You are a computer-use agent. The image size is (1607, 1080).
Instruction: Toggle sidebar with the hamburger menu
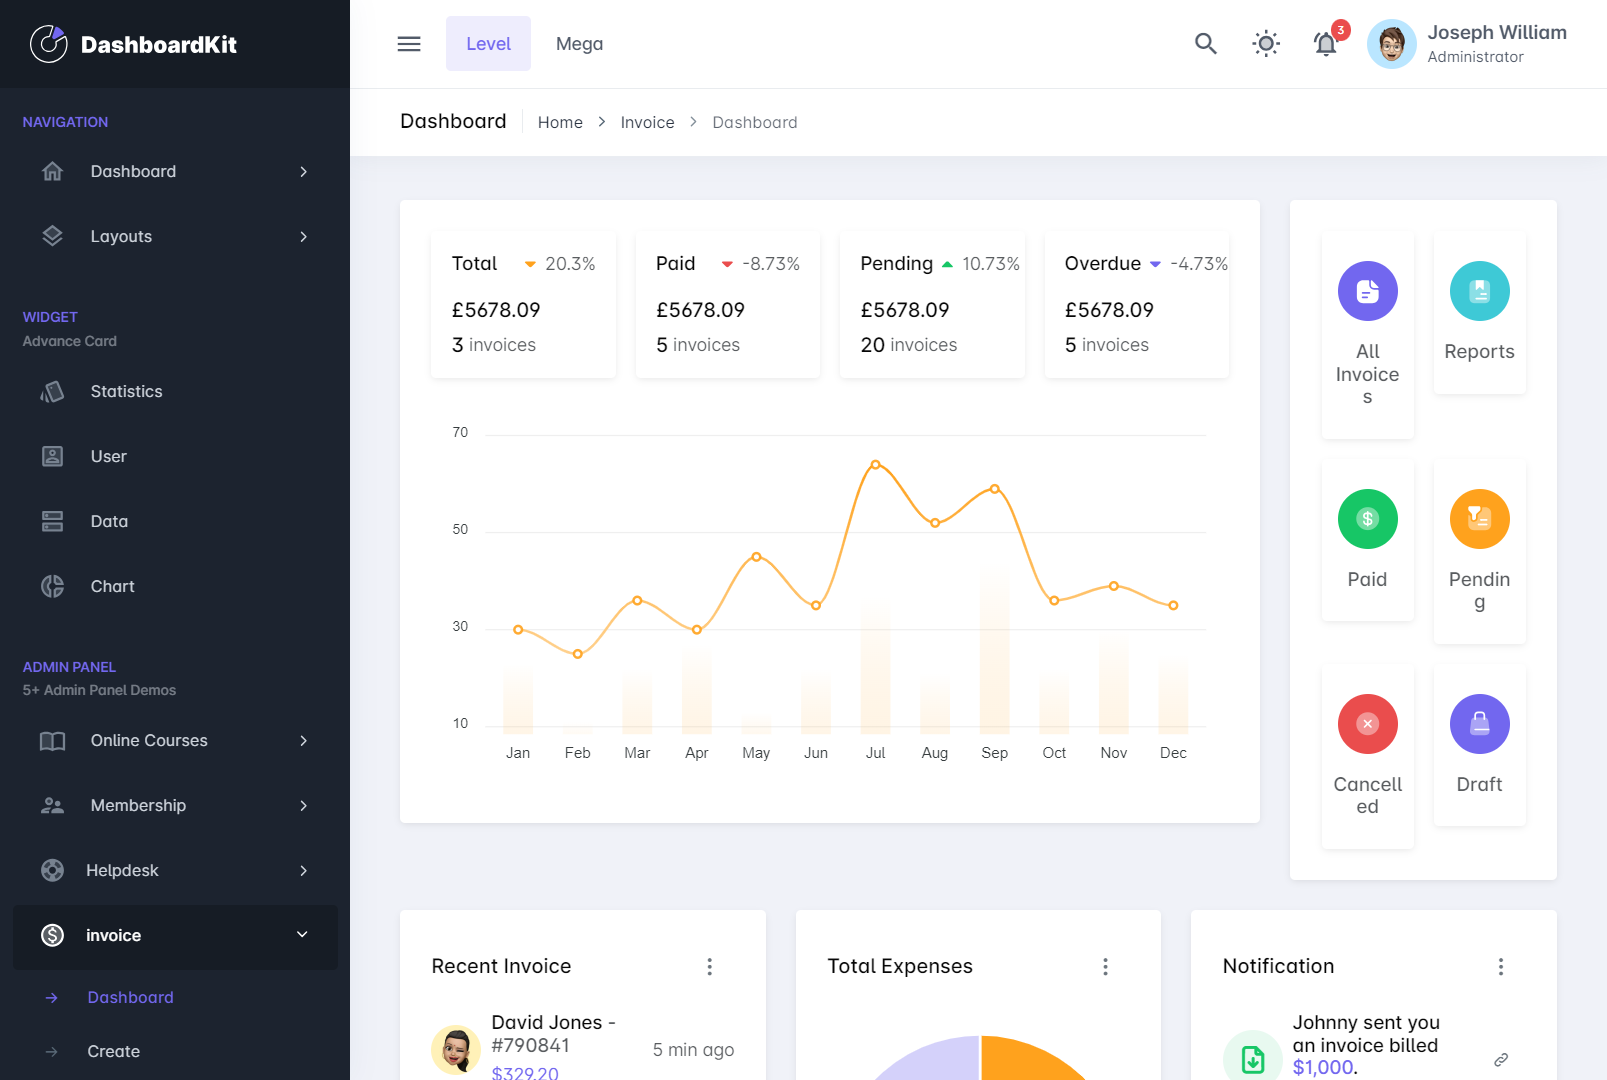[x=409, y=44]
